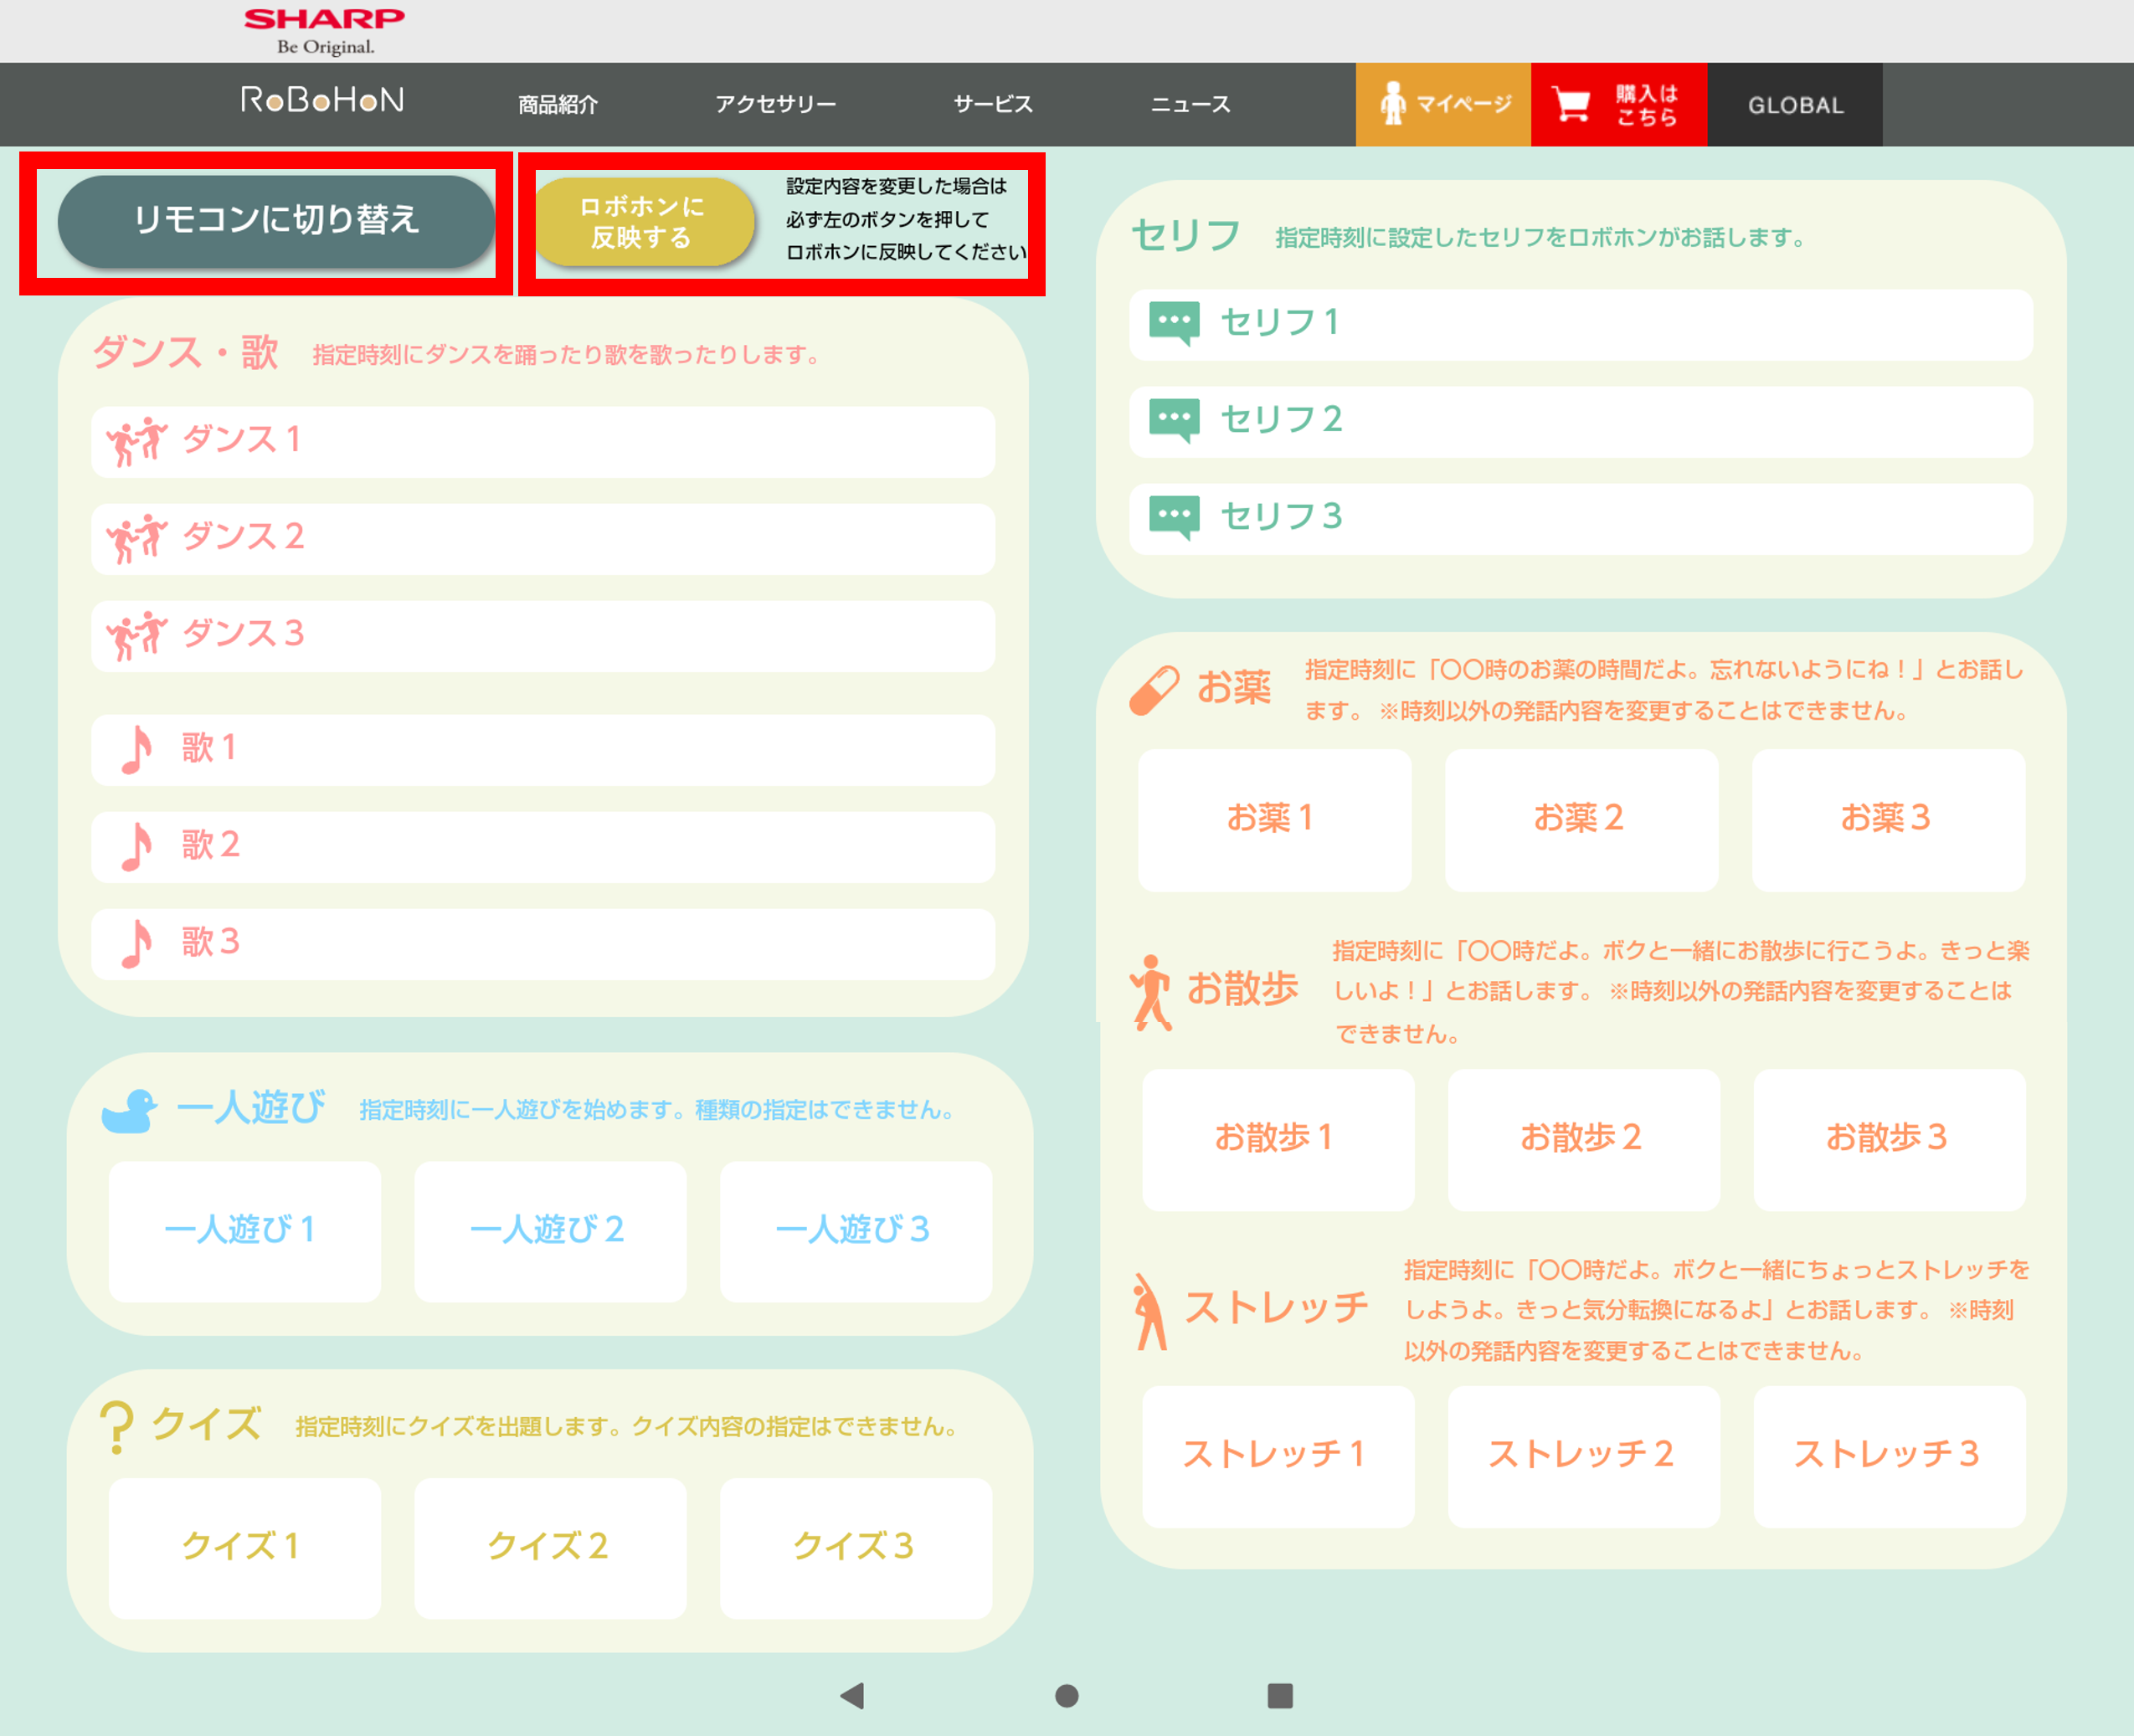Open the 商品紹介 menu

click(x=558, y=104)
